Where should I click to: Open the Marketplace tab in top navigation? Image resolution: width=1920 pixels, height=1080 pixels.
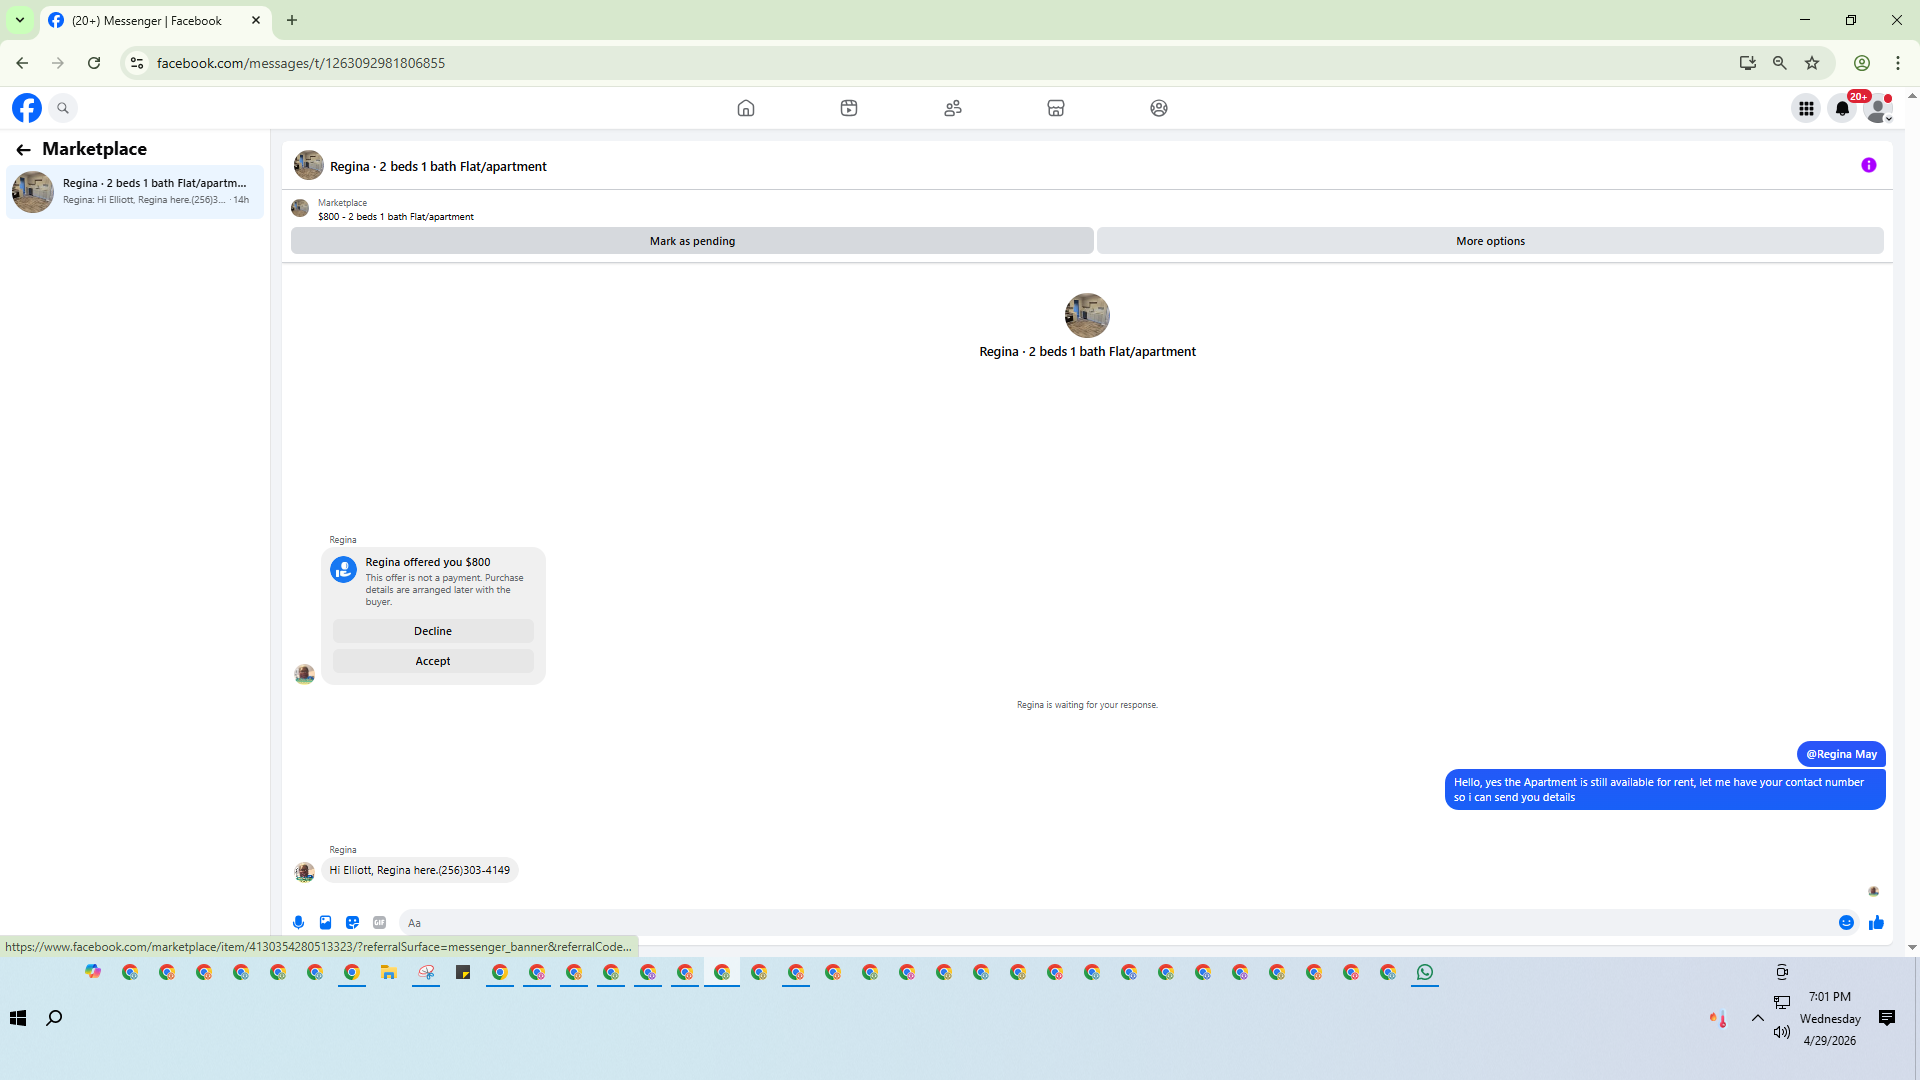point(1055,108)
